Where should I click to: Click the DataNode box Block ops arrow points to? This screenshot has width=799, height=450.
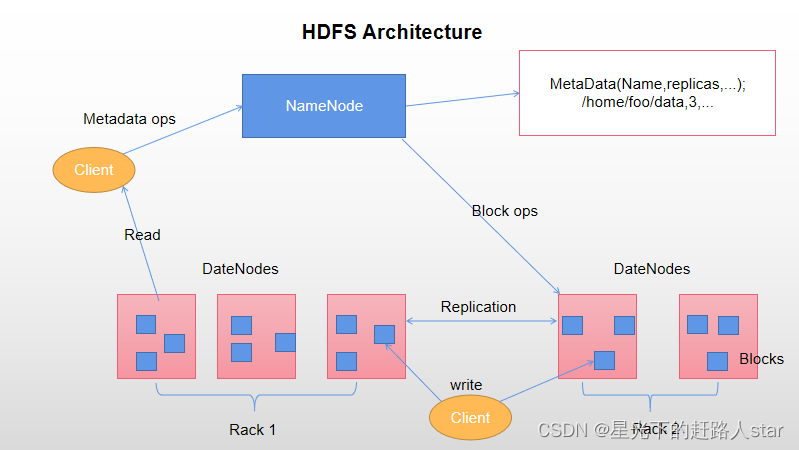597,336
